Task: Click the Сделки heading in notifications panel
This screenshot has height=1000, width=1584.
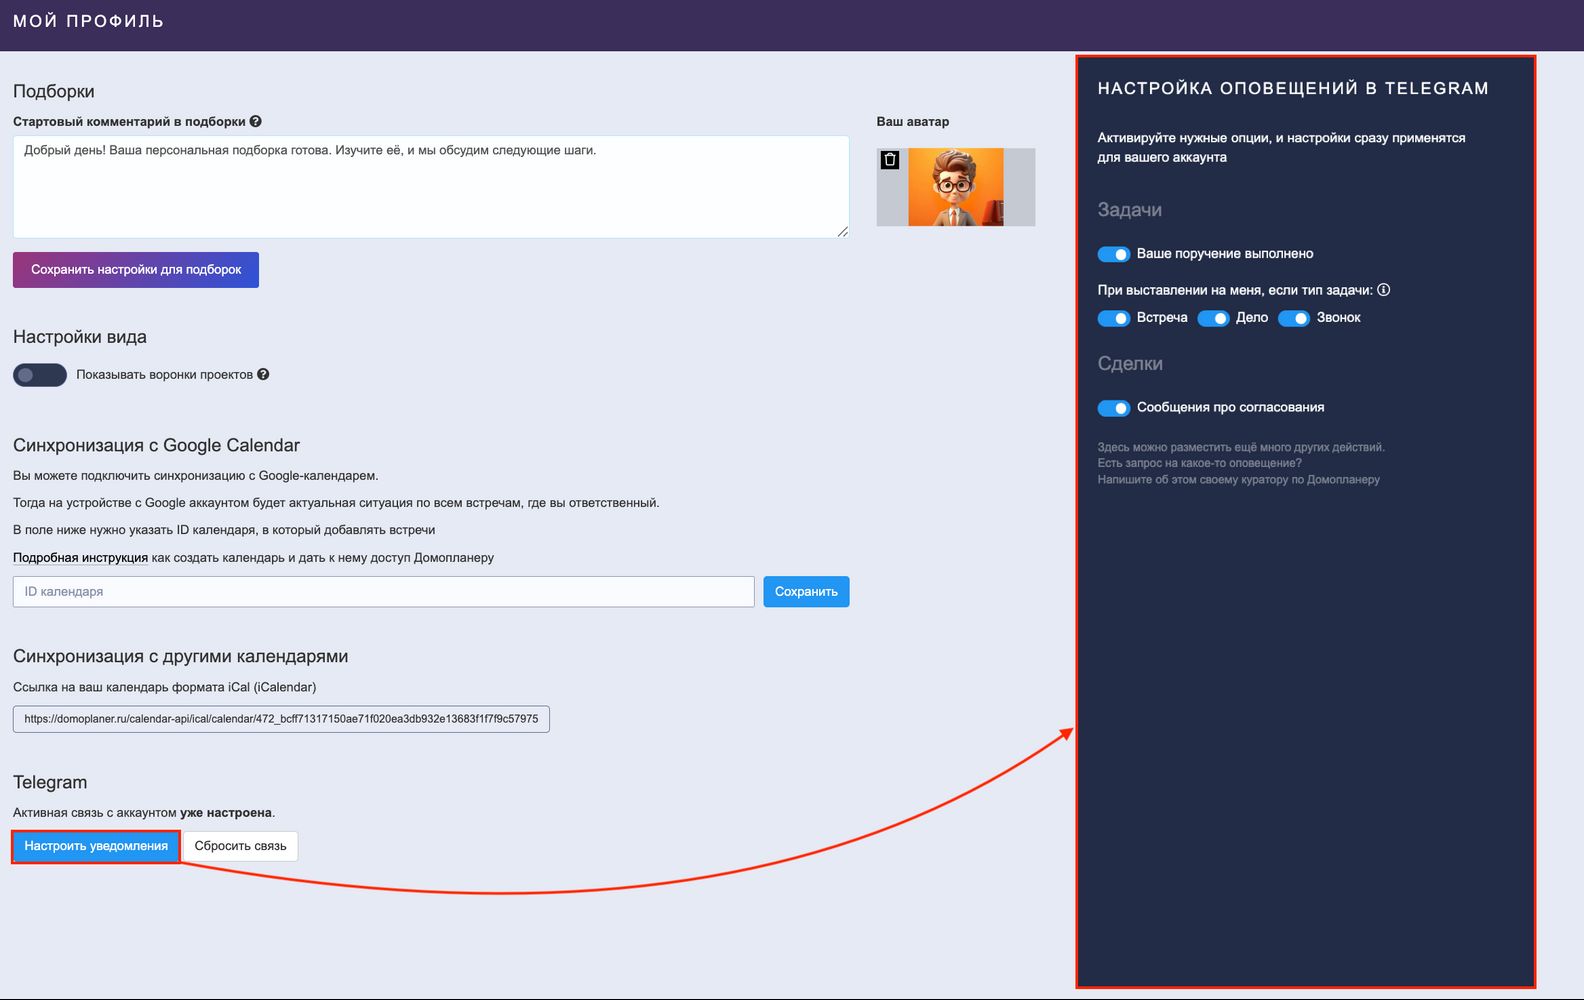Action: [x=1130, y=364]
